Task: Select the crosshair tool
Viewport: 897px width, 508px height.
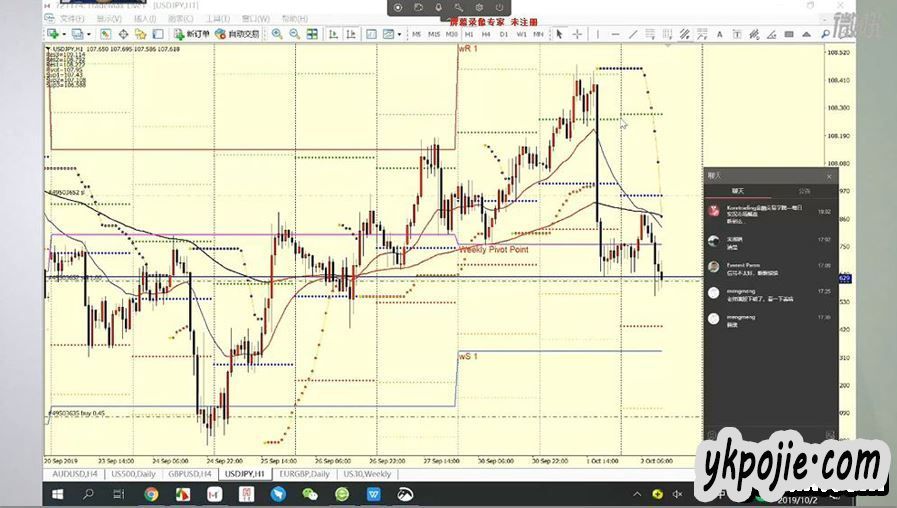Action: [577, 34]
